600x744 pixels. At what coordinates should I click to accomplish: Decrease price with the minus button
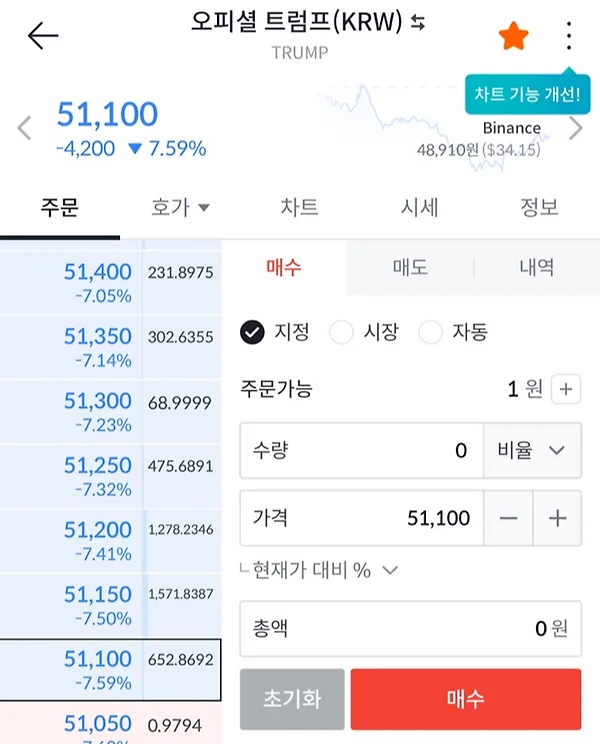tap(508, 518)
